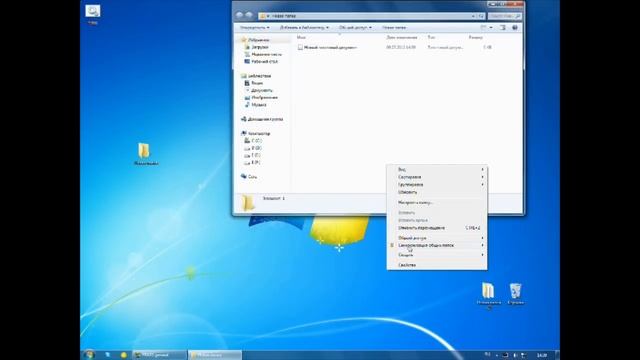640x360 pixels.
Task: Toggle the preview pane icon
Action: [503, 27]
